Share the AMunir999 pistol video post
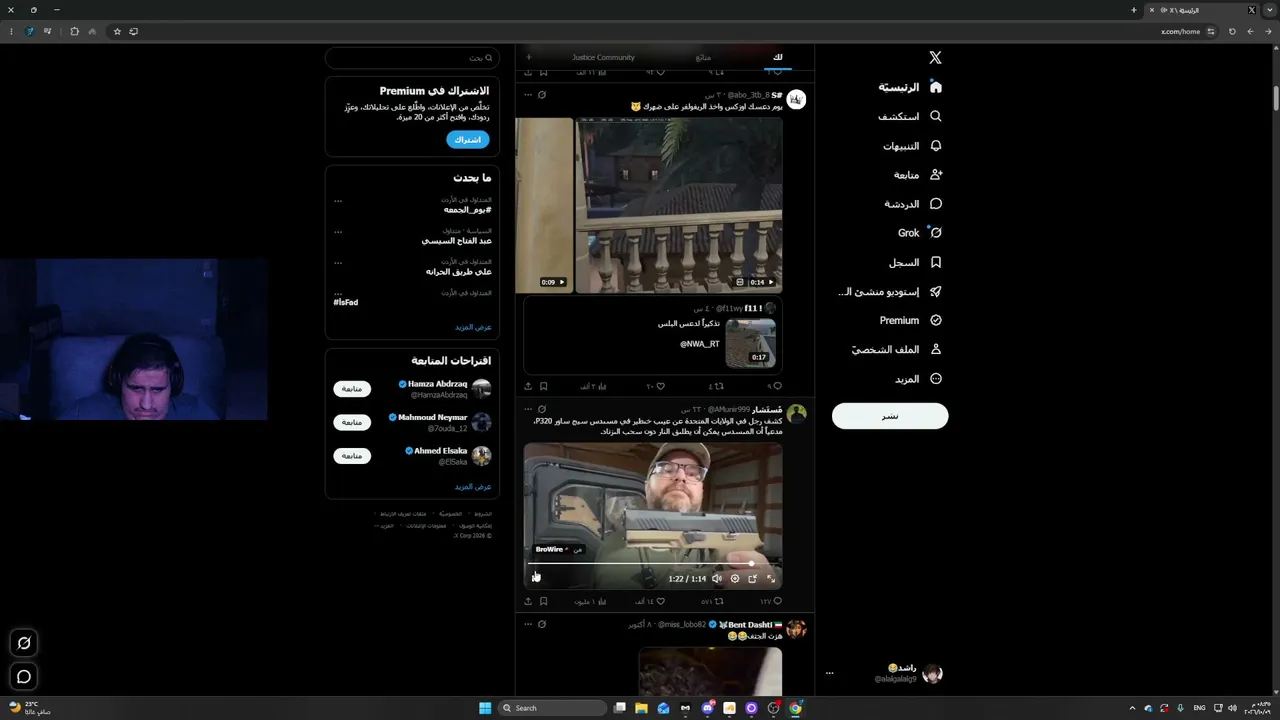1280x720 pixels. (528, 602)
